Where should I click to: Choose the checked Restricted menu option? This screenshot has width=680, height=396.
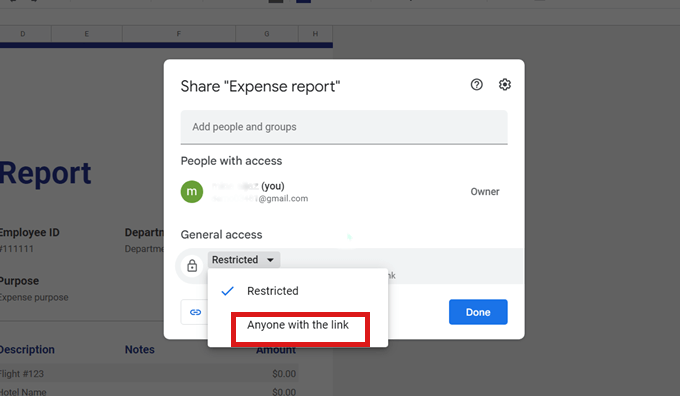click(298, 291)
